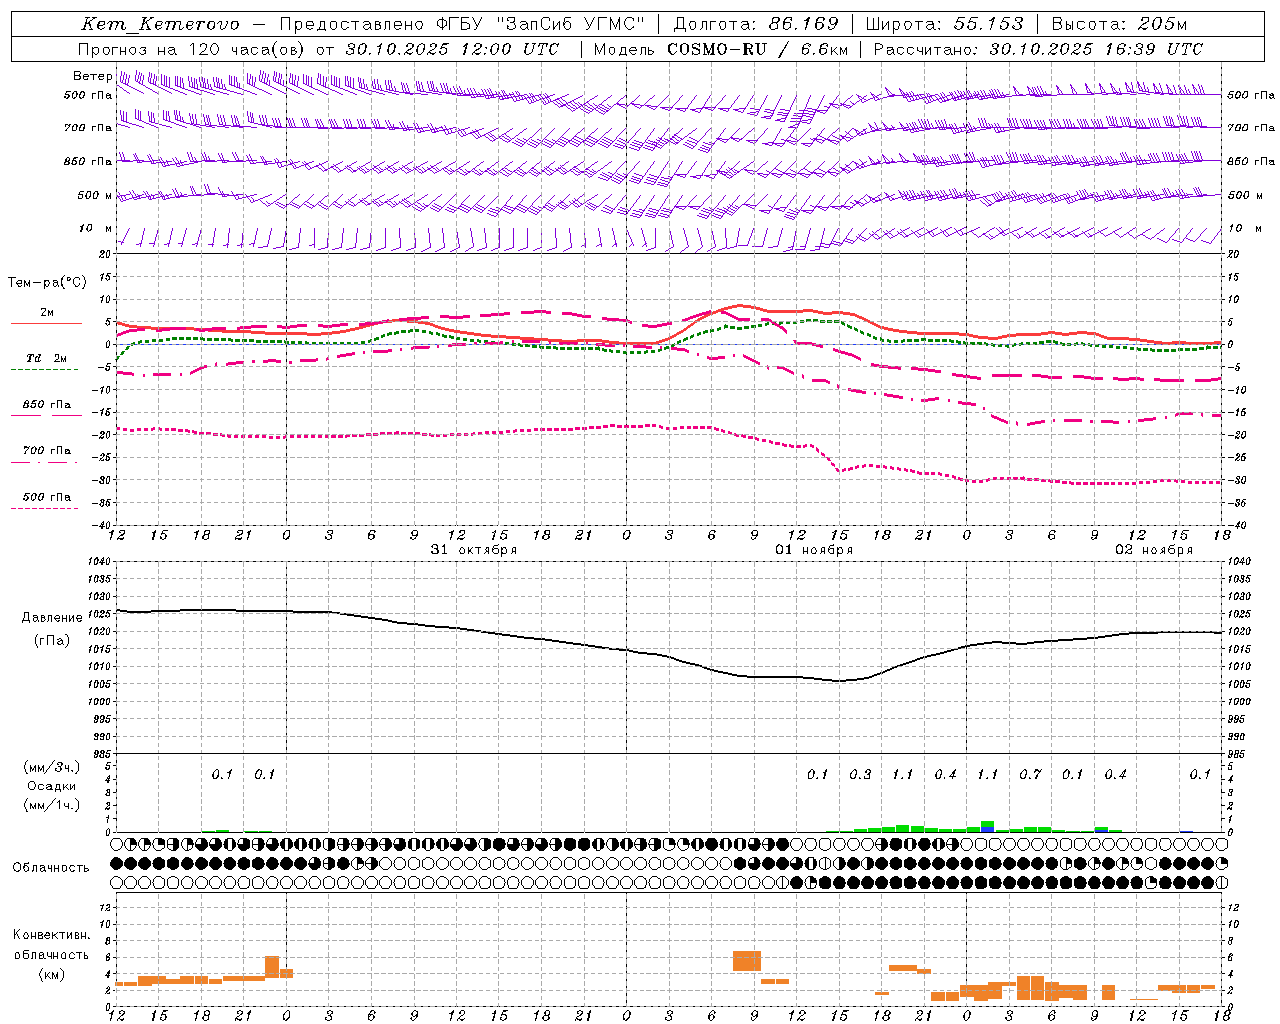This screenshot has width=1280, height=1024.
Task: Click the 0.3 three-hour precipitation value
Action: pos(860,775)
